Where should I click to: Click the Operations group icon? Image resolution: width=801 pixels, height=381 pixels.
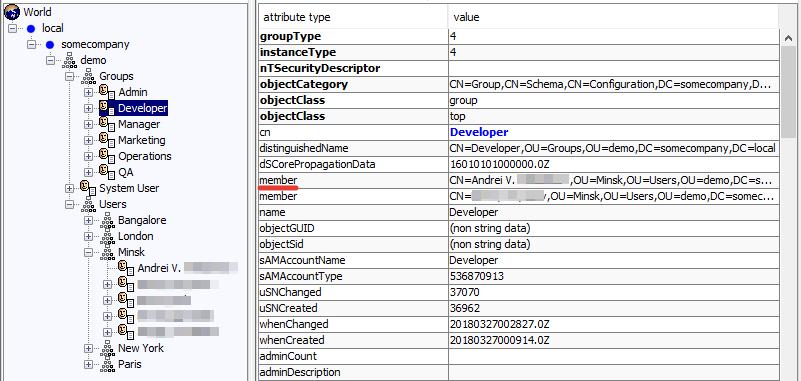click(x=107, y=156)
